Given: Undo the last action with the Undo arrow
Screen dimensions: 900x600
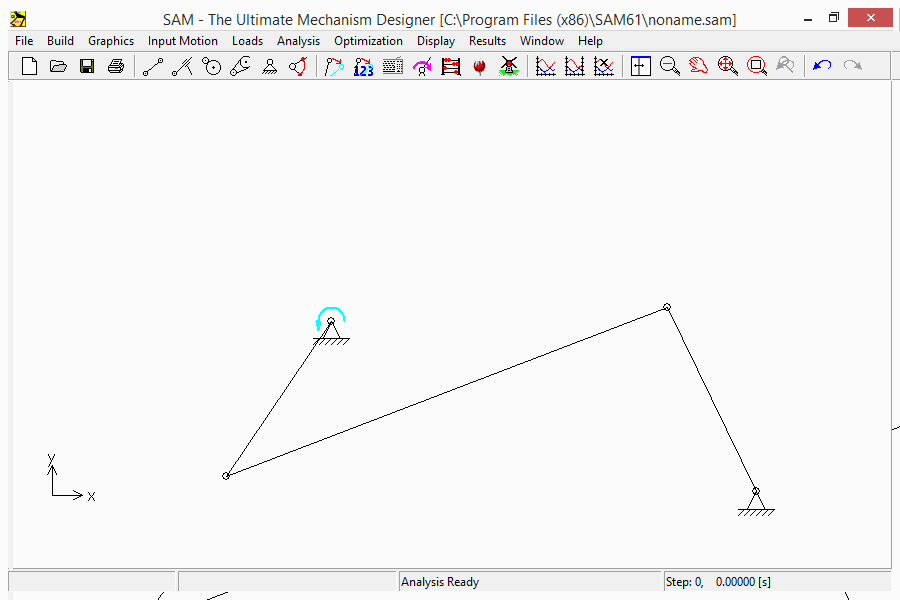Looking at the screenshot, I should coord(820,65).
